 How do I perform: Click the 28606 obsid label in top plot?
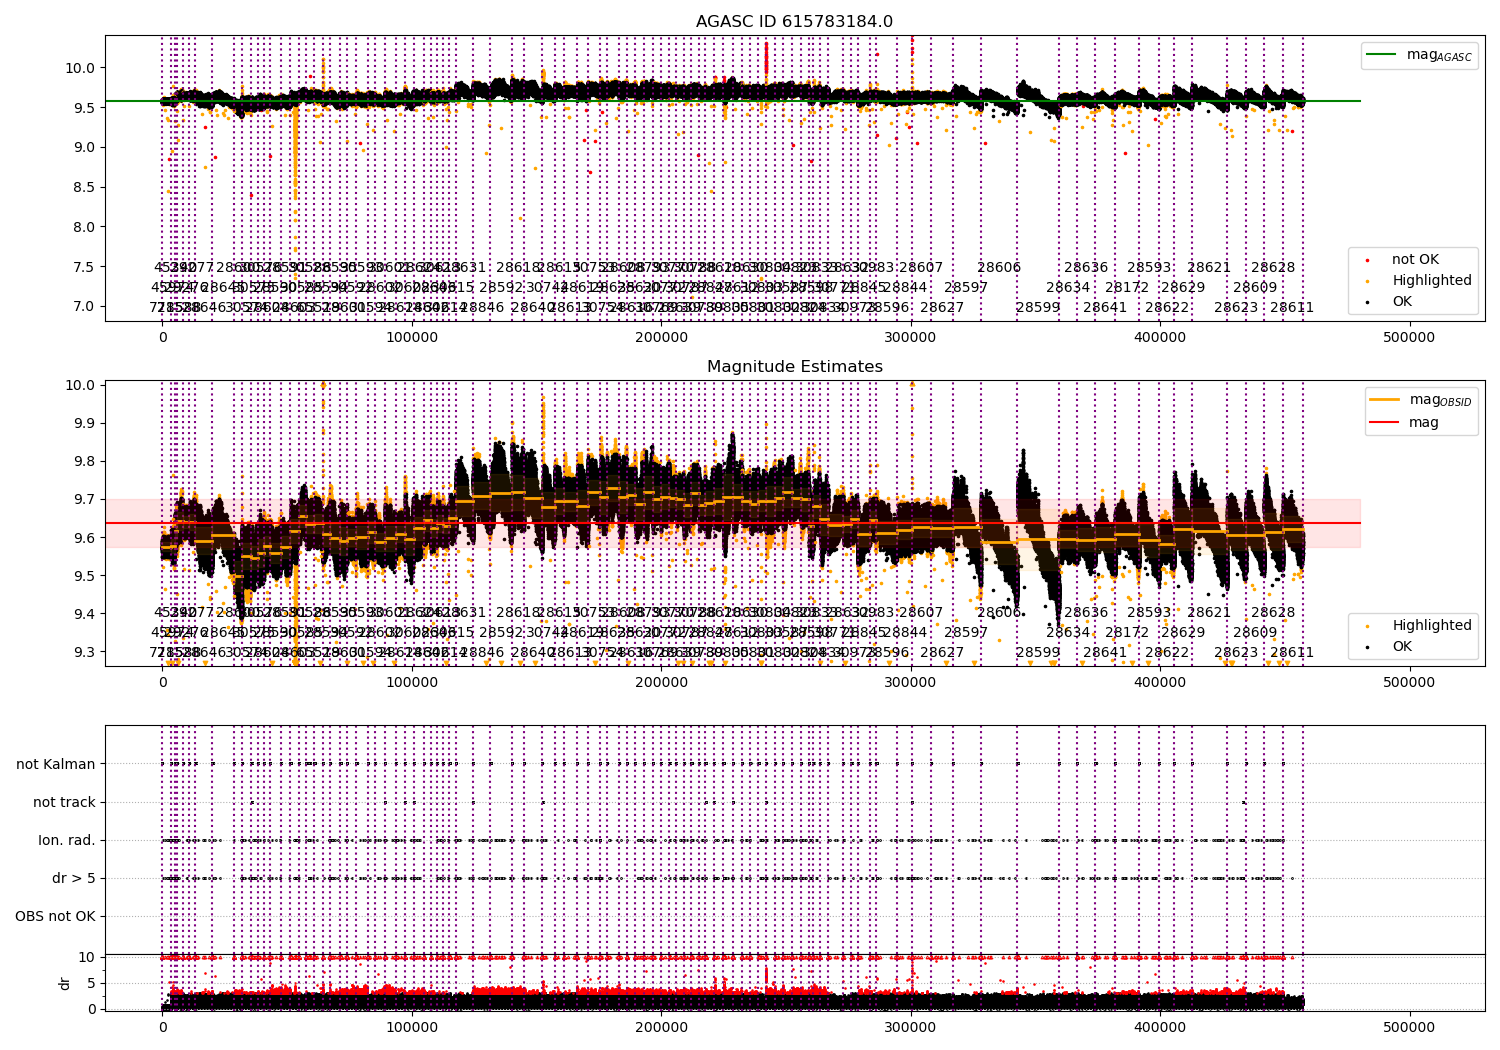click(998, 267)
